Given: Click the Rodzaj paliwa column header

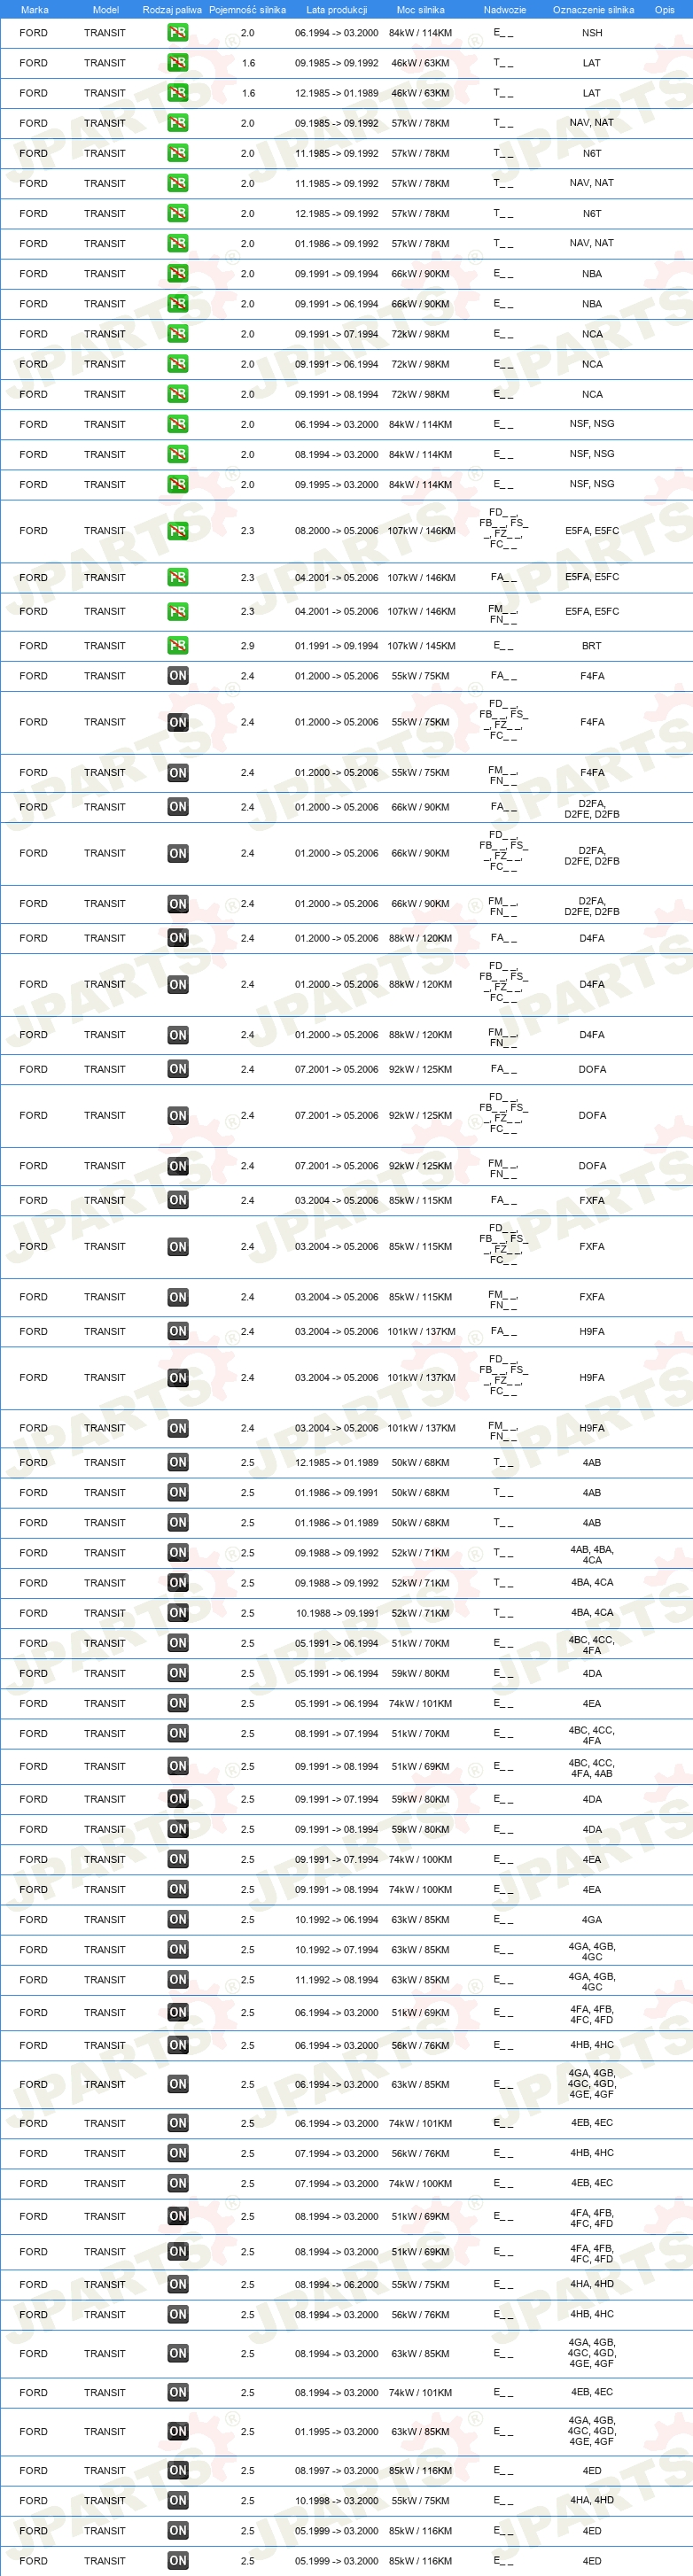Looking at the screenshot, I should pos(172,10).
